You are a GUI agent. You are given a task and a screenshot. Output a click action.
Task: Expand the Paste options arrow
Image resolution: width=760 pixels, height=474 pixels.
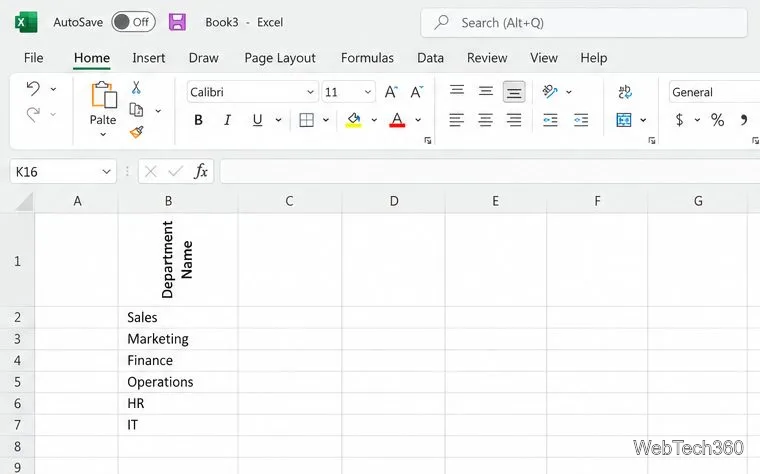tap(103, 134)
